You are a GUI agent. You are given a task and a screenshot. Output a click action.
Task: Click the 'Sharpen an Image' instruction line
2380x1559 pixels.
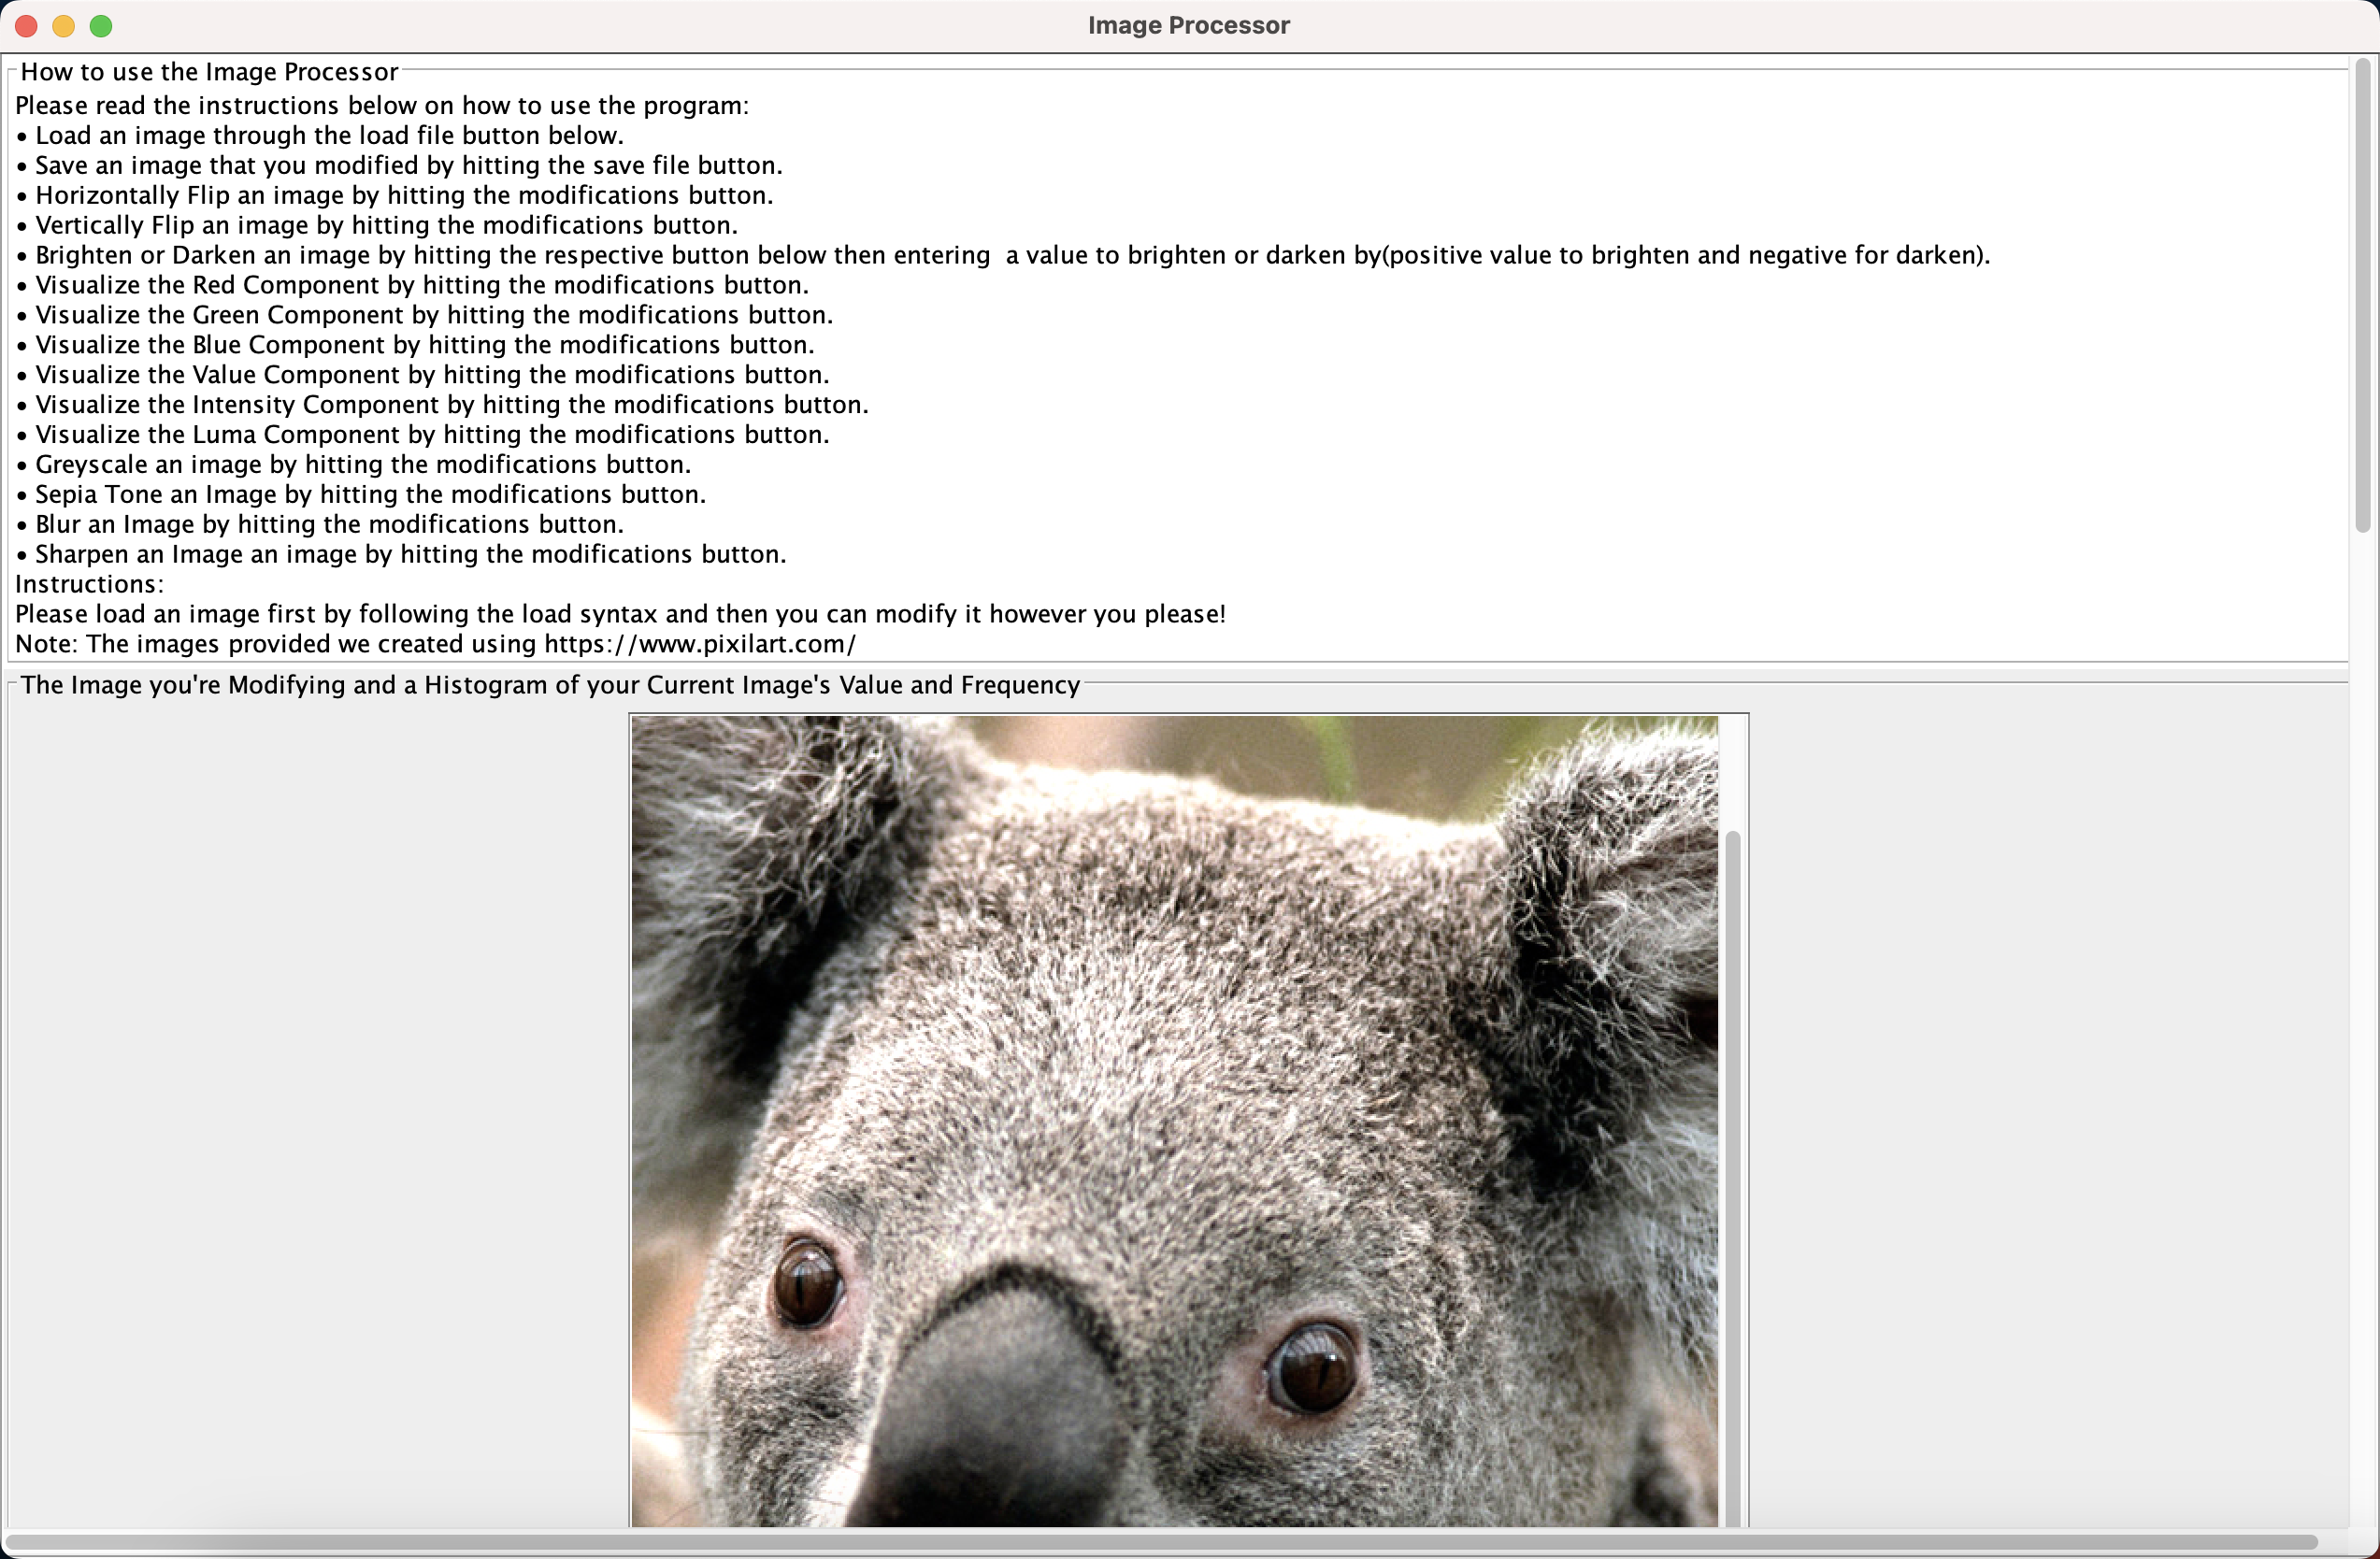pyautogui.click(x=401, y=554)
